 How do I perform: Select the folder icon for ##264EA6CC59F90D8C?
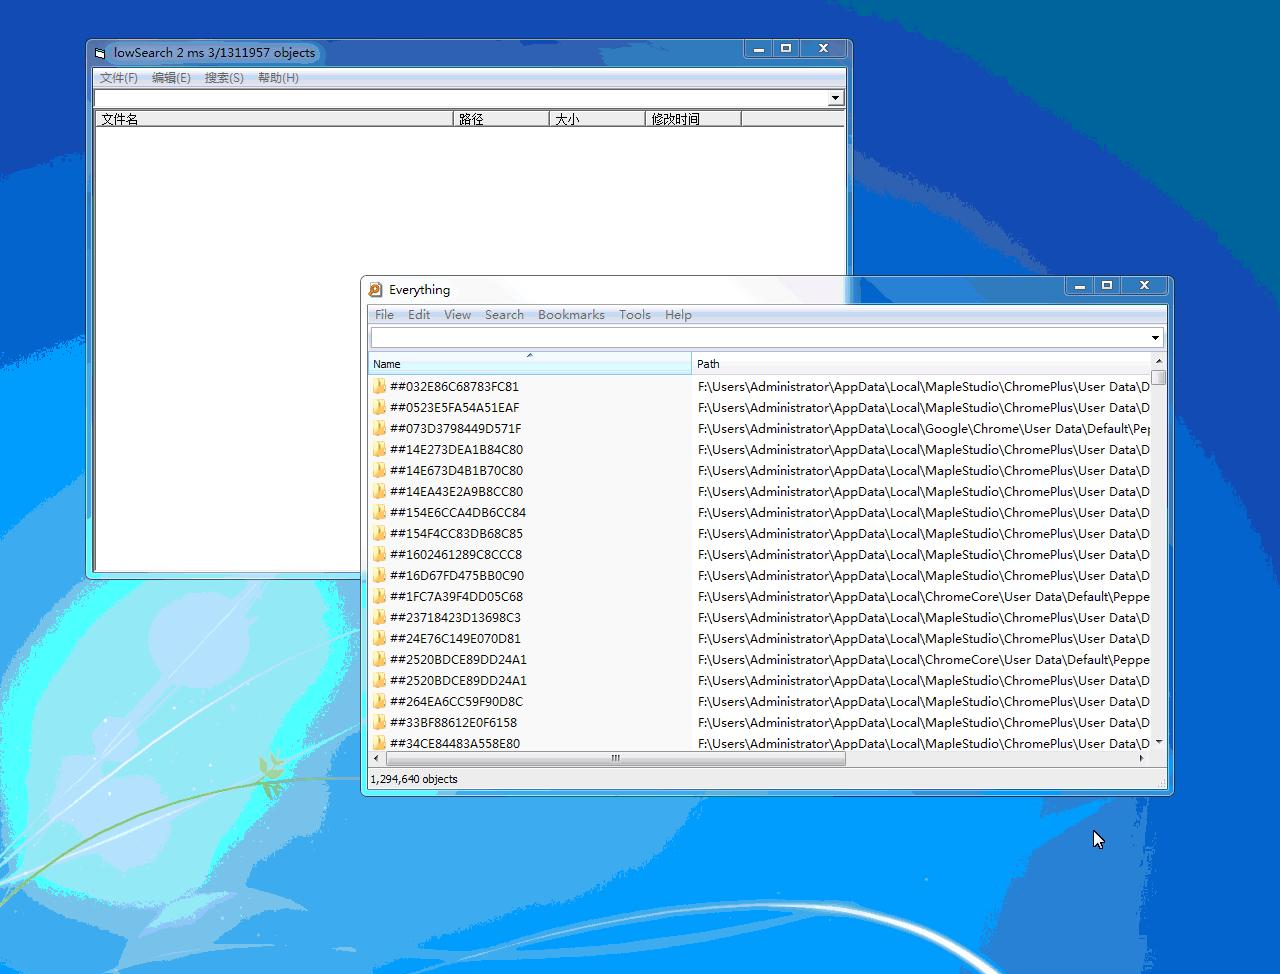point(379,702)
